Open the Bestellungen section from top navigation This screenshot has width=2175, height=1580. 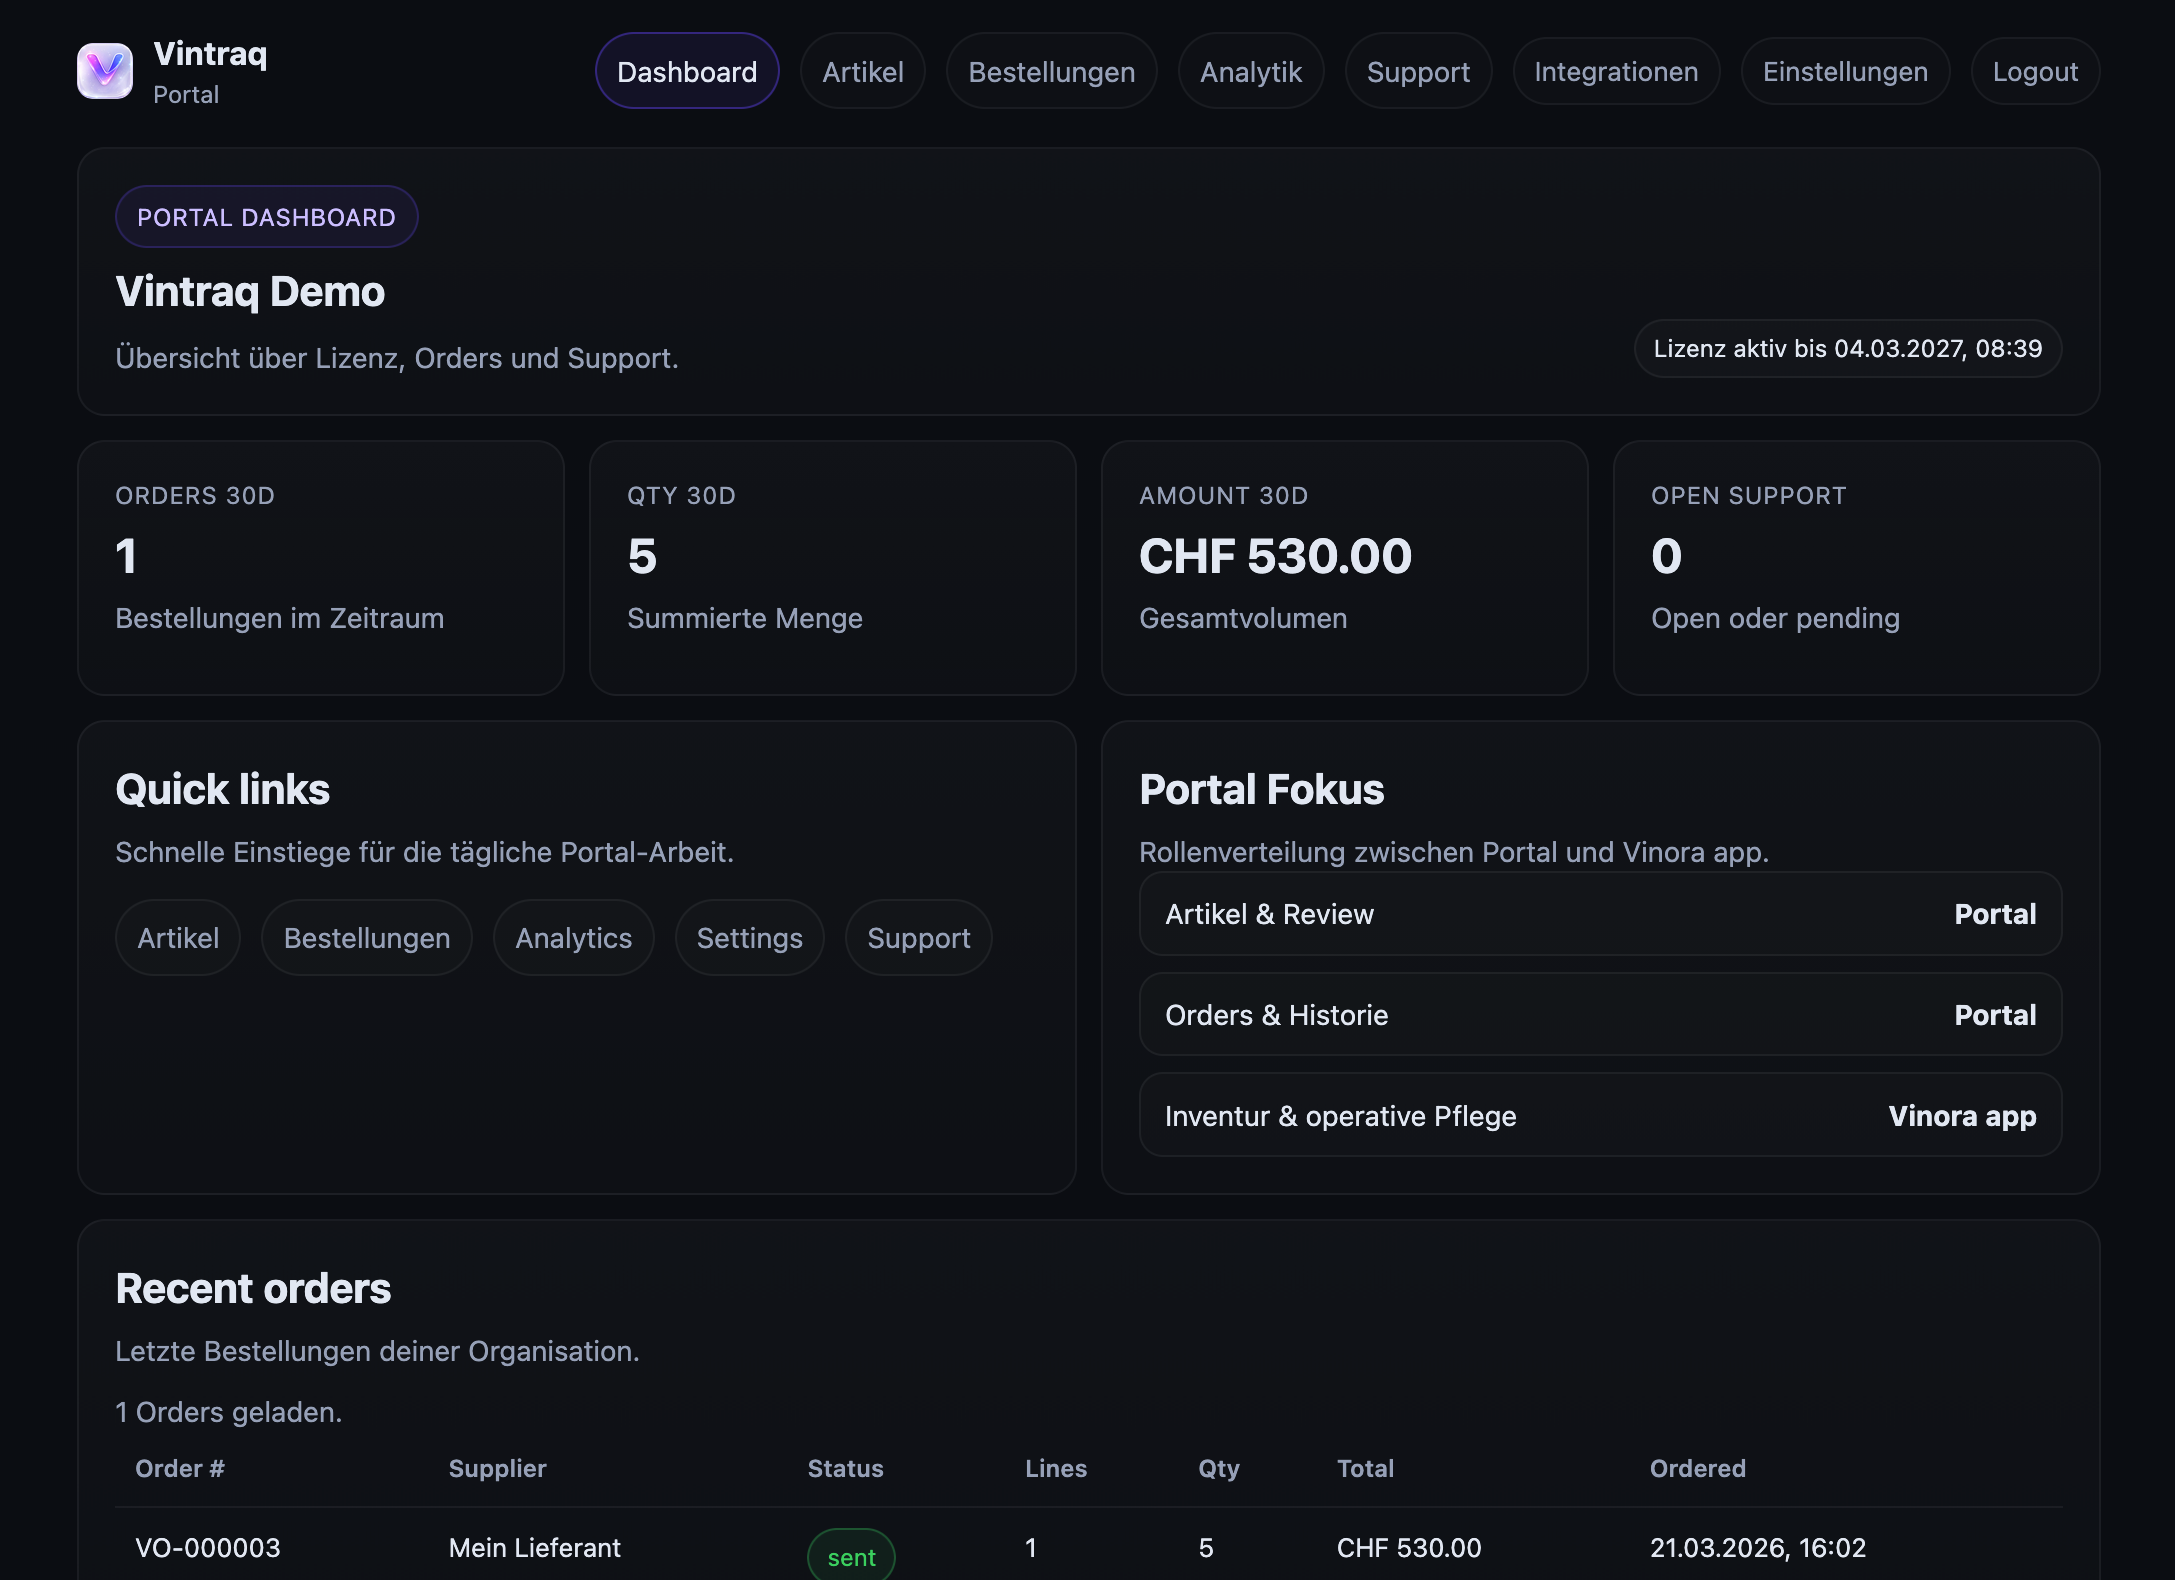point(1051,71)
